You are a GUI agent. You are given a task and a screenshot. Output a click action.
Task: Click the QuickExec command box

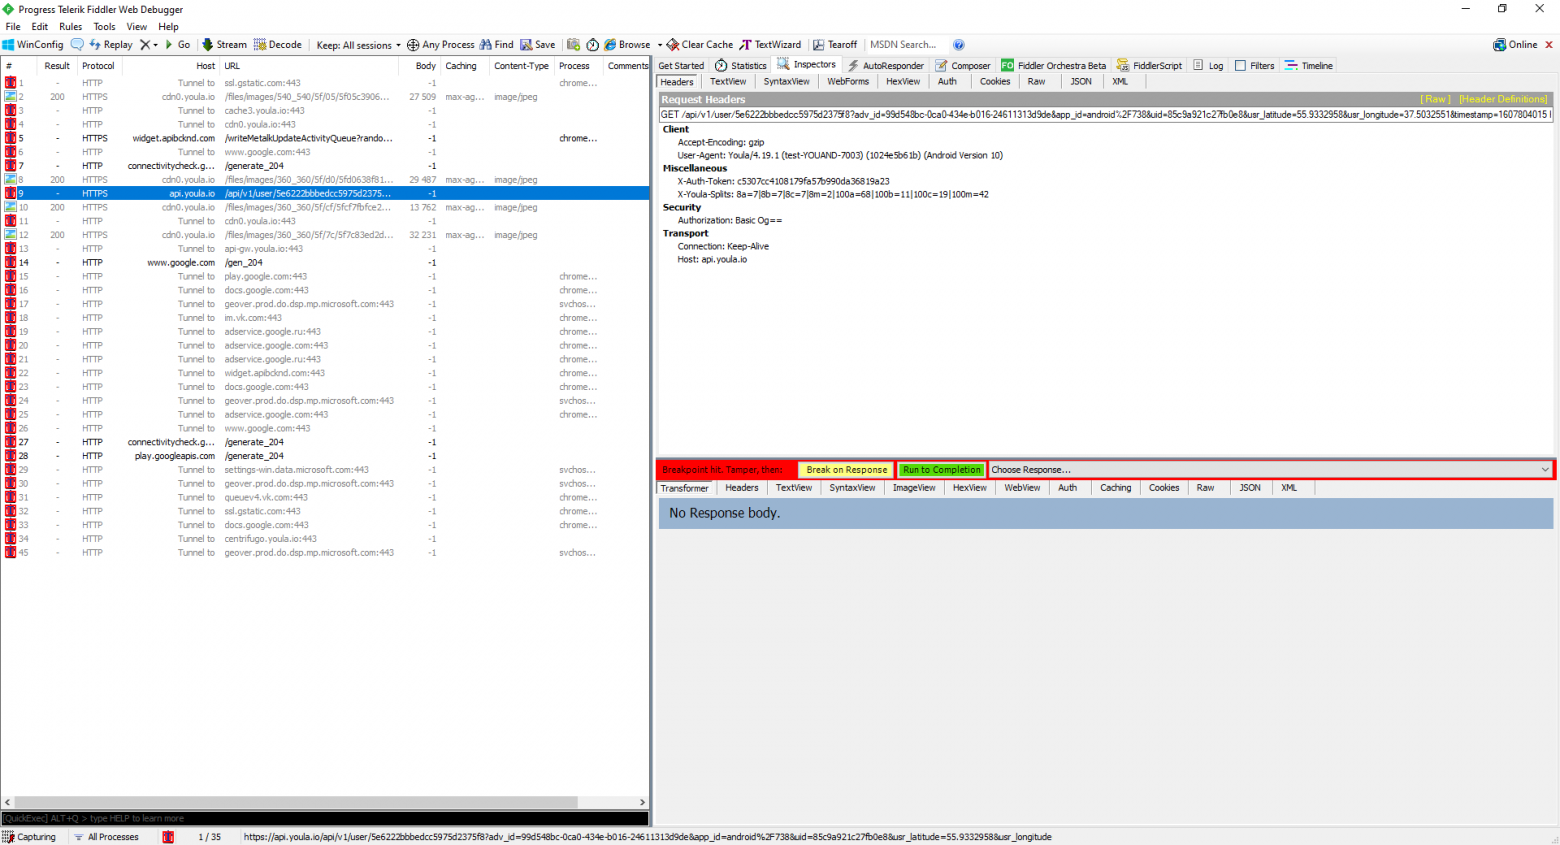pyautogui.click(x=325, y=818)
